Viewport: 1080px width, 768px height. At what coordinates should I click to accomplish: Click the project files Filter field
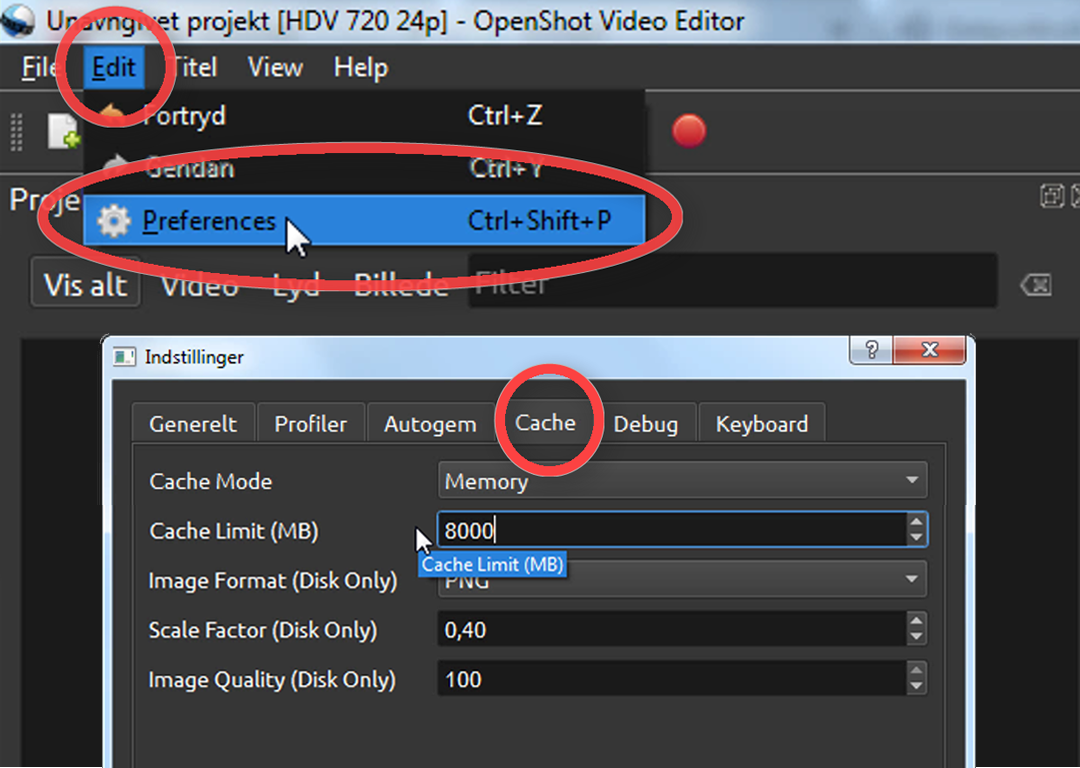point(733,280)
